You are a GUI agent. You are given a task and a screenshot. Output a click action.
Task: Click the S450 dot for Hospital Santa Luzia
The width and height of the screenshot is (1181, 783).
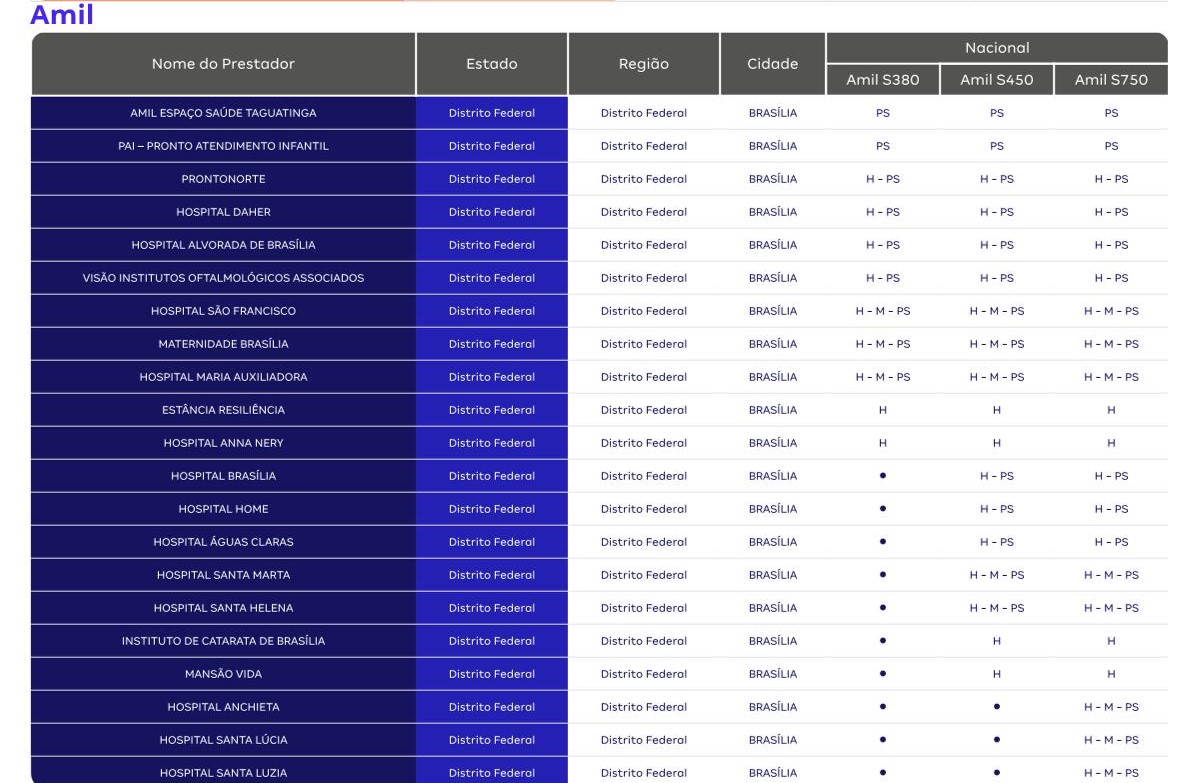pos(996,772)
